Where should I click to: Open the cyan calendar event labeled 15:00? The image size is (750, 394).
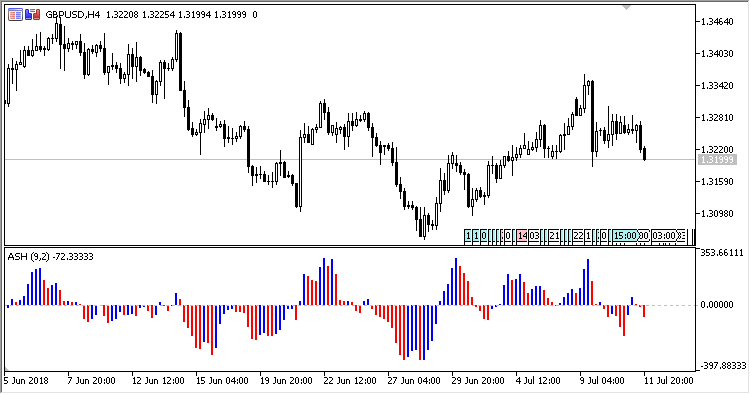click(x=625, y=236)
